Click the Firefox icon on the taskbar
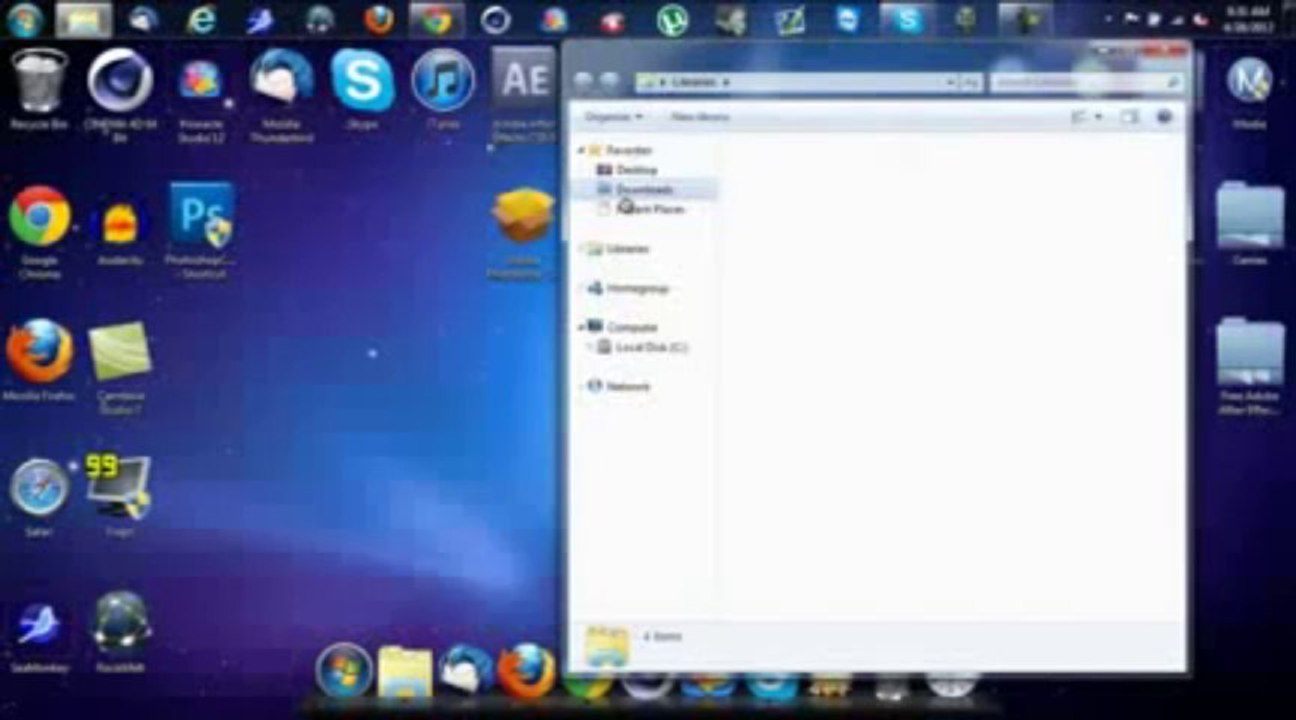The height and width of the screenshot is (720, 1296). tap(378, 20)
